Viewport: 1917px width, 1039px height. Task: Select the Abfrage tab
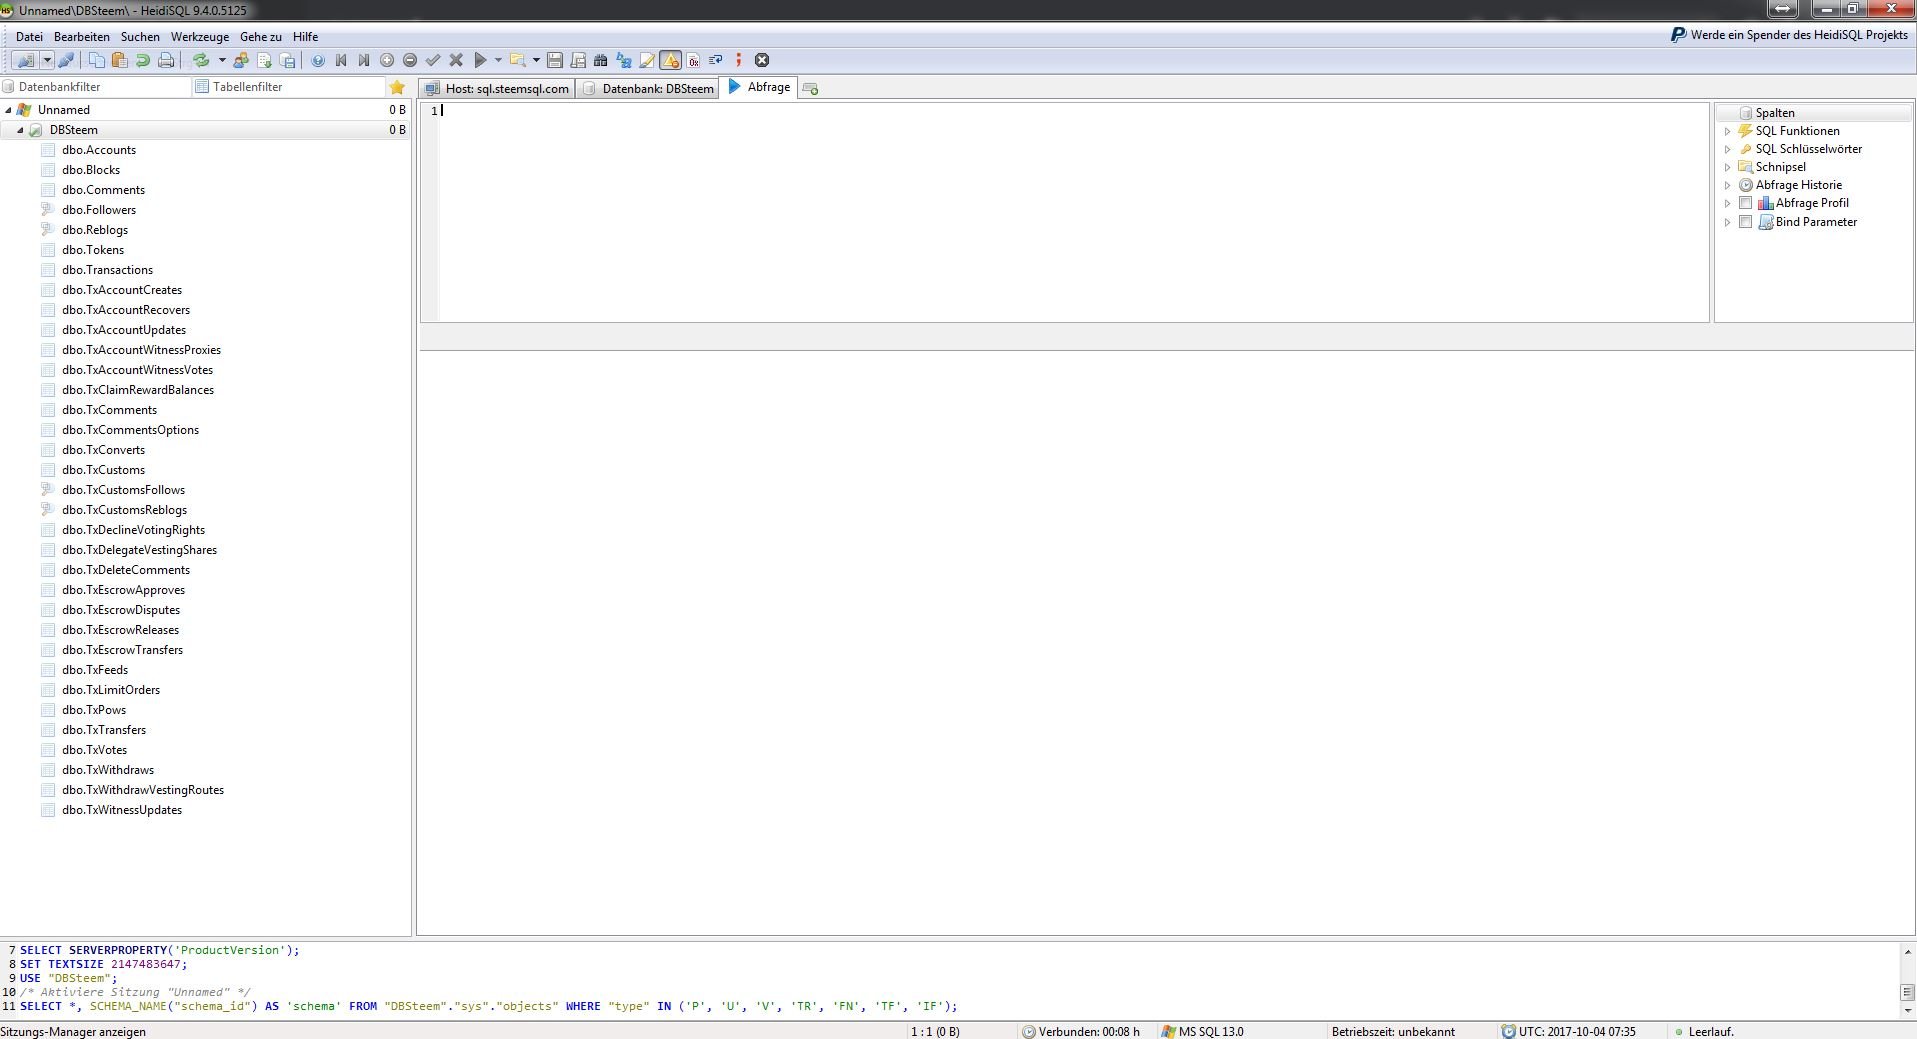[x=759, y=87]
